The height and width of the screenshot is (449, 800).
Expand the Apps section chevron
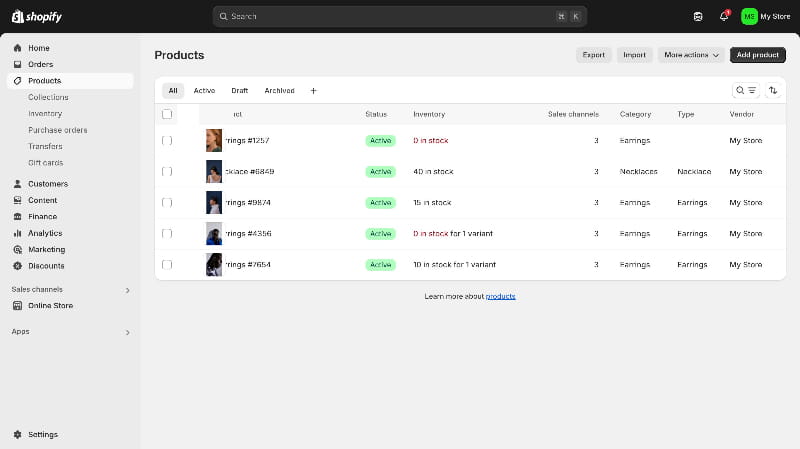tap(128, 333)
